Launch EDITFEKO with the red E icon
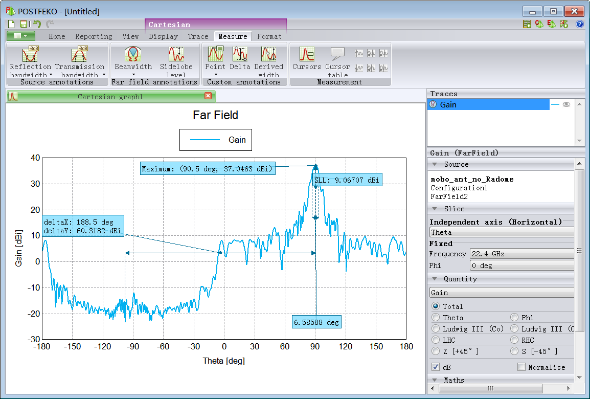The width and height of the screenshot is (590, 399). tap(551, 24)
